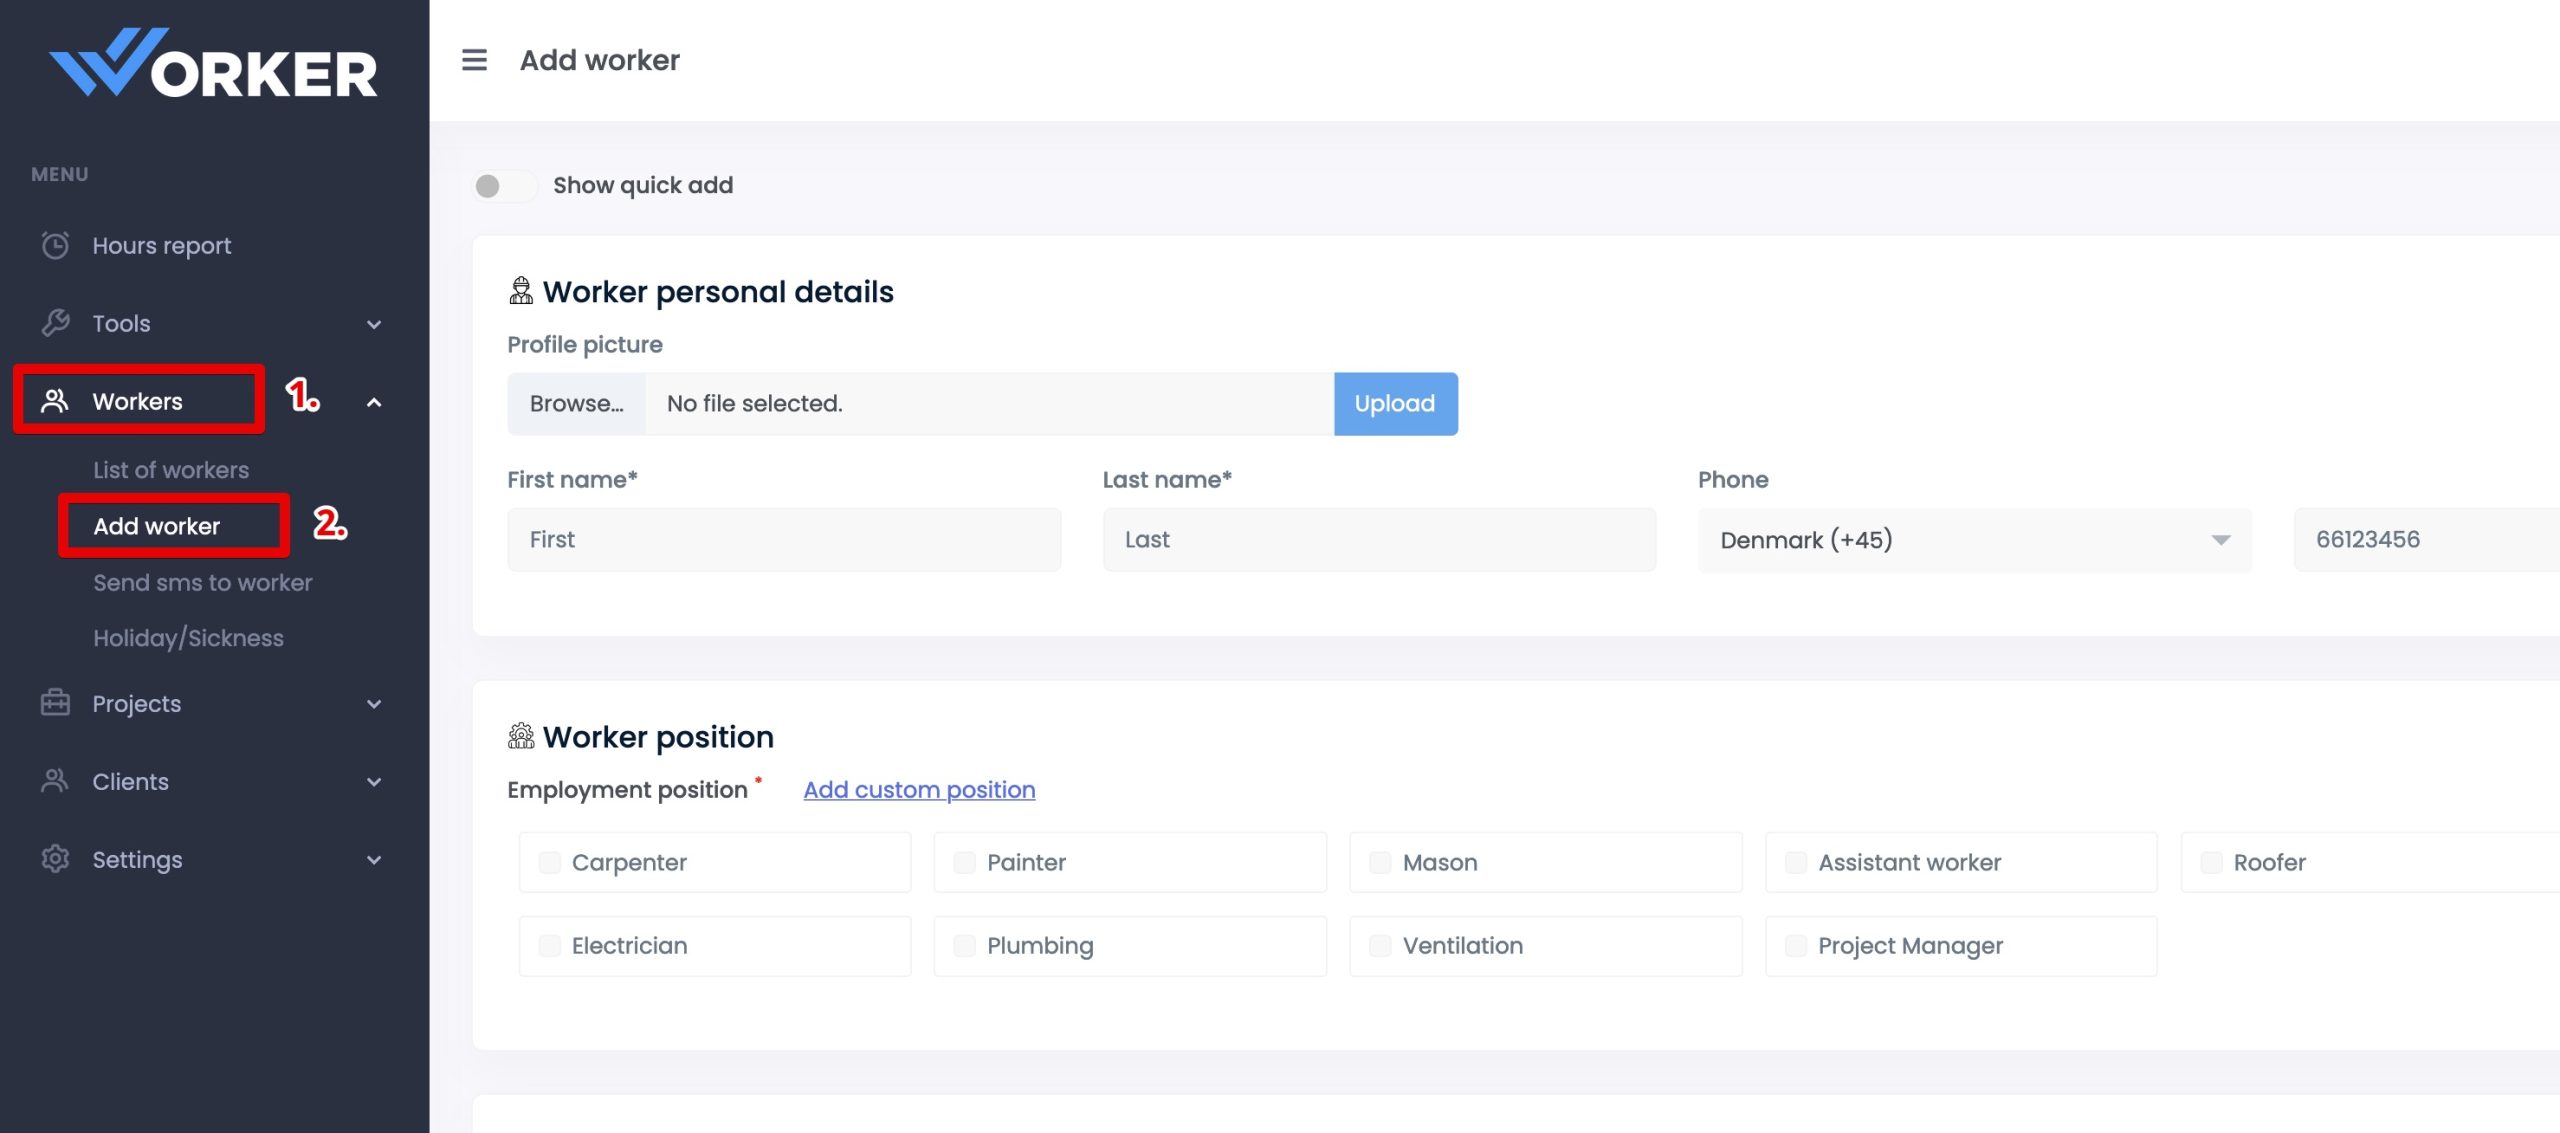
Task: Check the Carpenter position checkbox
Action: (550, 862)
